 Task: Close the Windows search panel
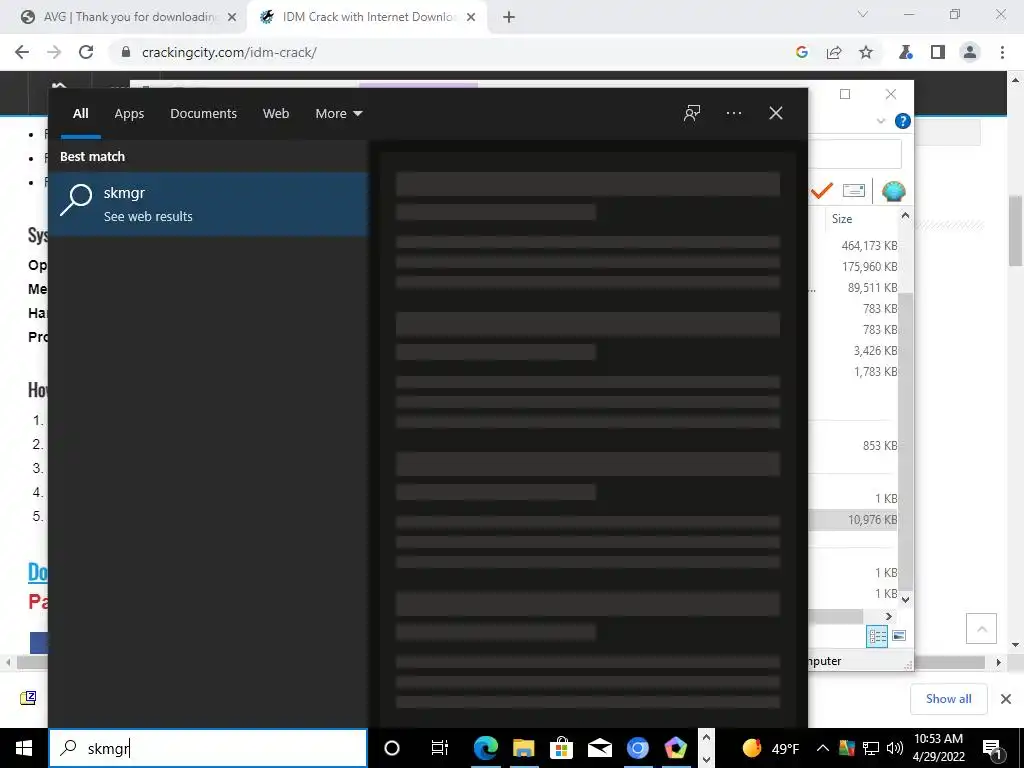point(776,113)
